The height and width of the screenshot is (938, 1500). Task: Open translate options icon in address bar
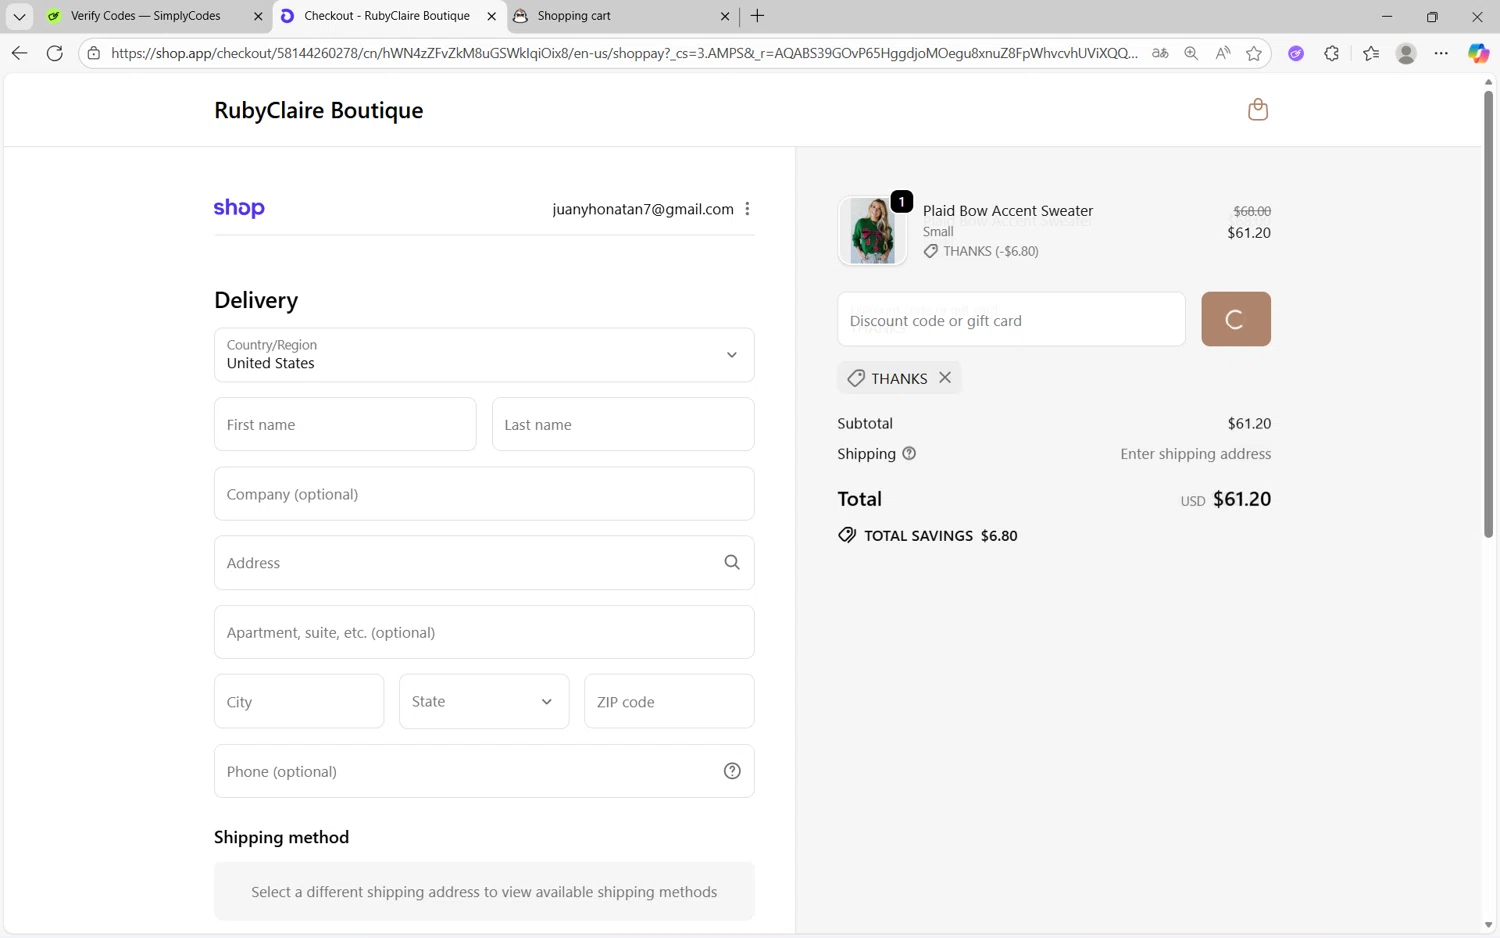point(1160,53)
